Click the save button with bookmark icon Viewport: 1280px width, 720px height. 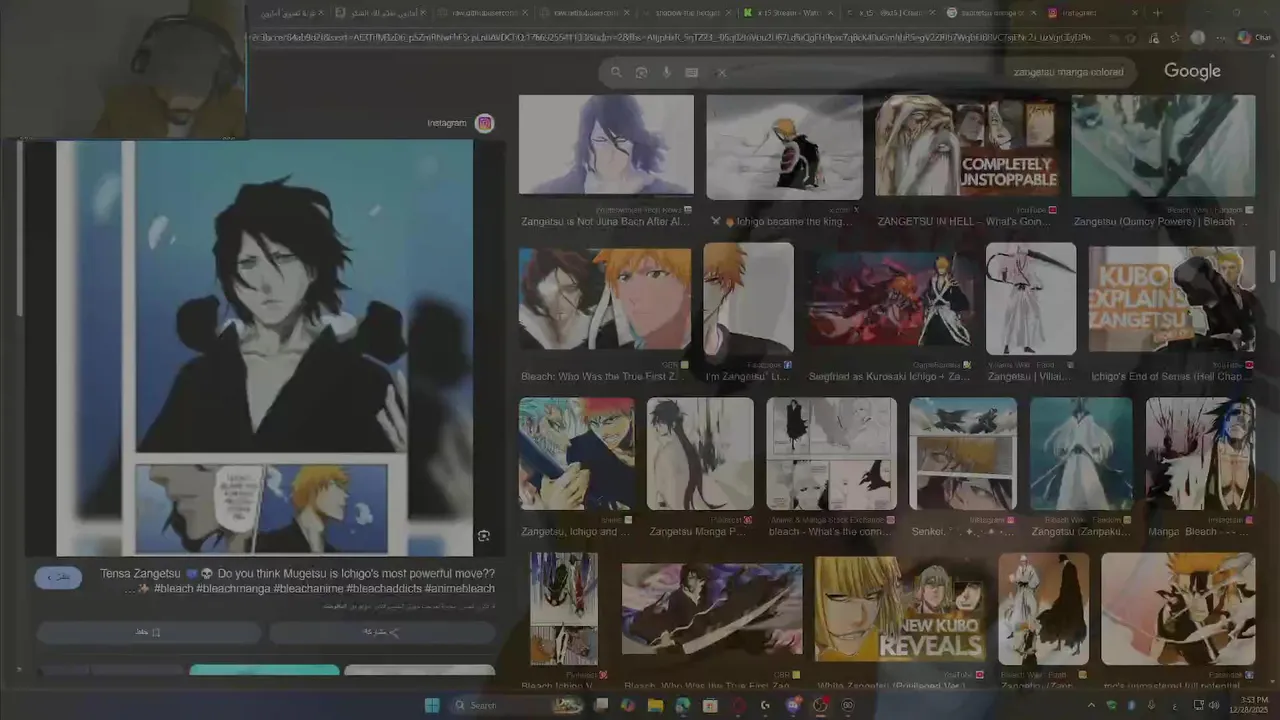pos(149,632)
